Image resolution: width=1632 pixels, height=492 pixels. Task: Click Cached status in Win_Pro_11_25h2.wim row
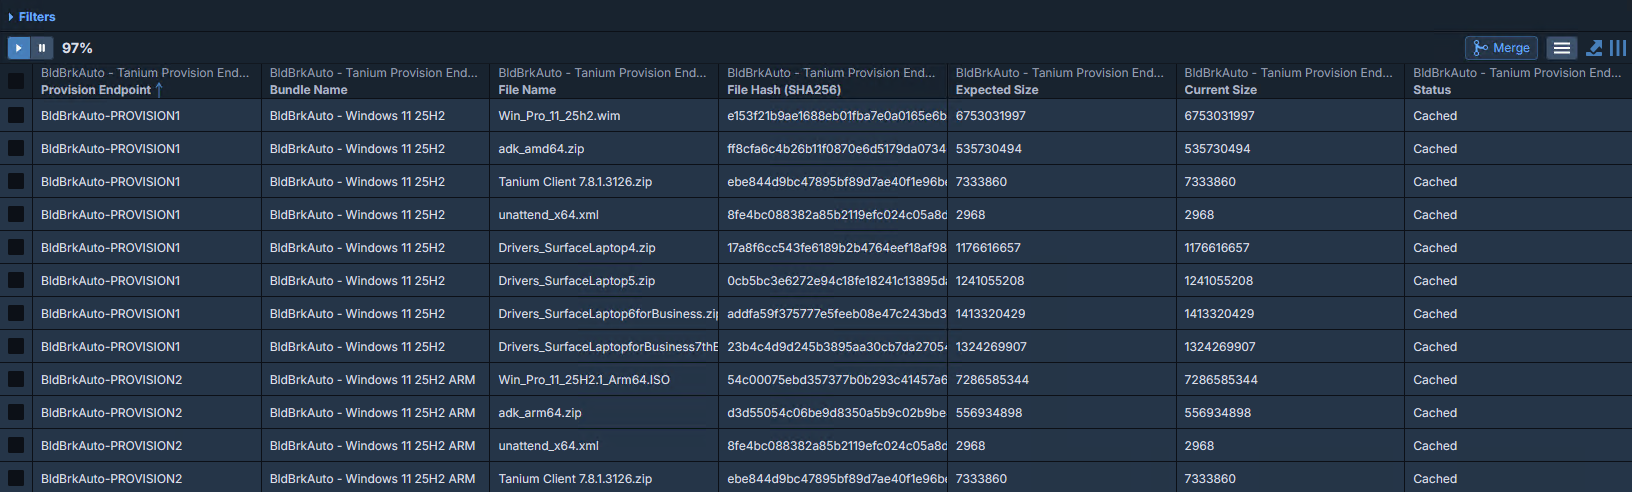pos(1435,116)
